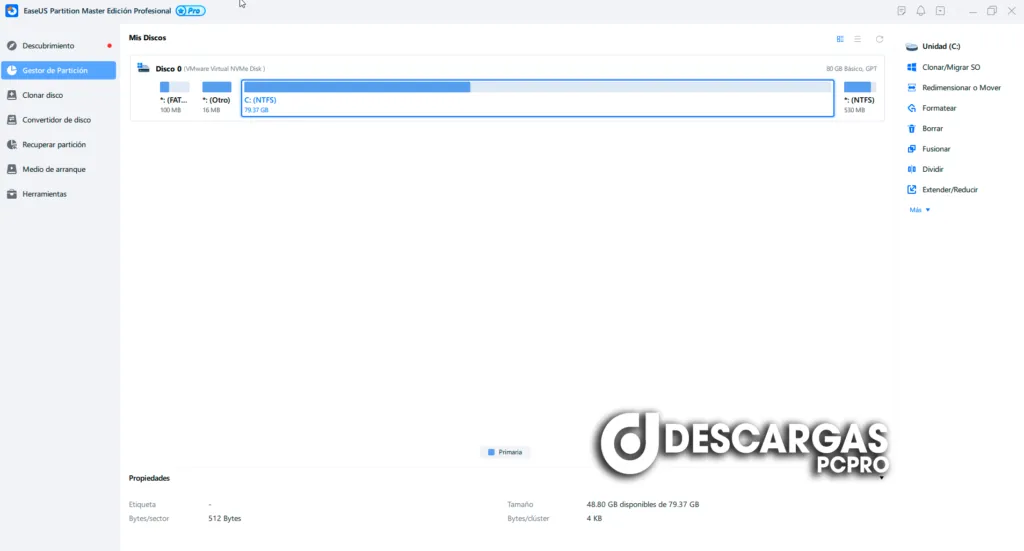Open Convertidor de disco in sidebar

click(x=56, y=120)
